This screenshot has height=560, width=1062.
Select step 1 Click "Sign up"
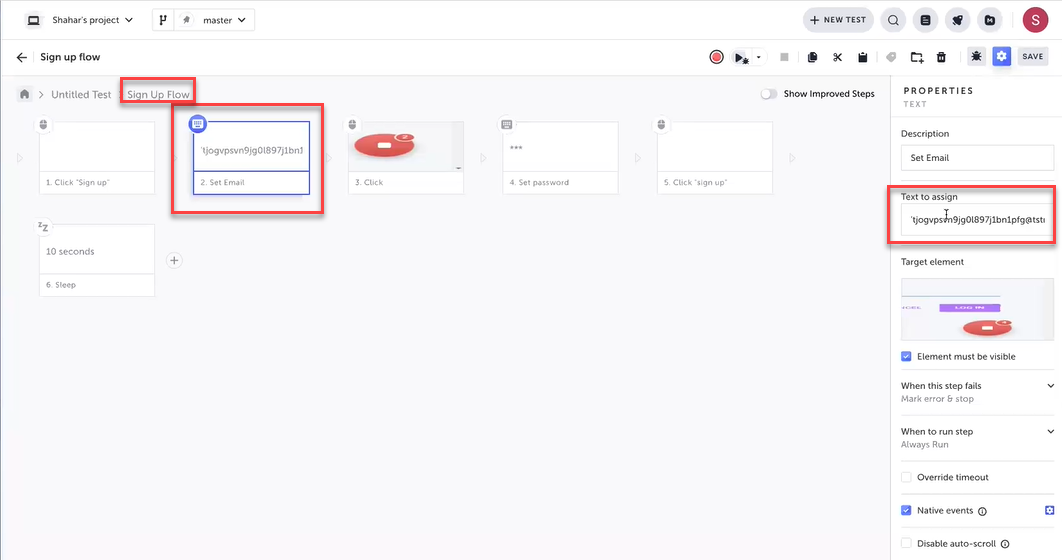point(97,158)
